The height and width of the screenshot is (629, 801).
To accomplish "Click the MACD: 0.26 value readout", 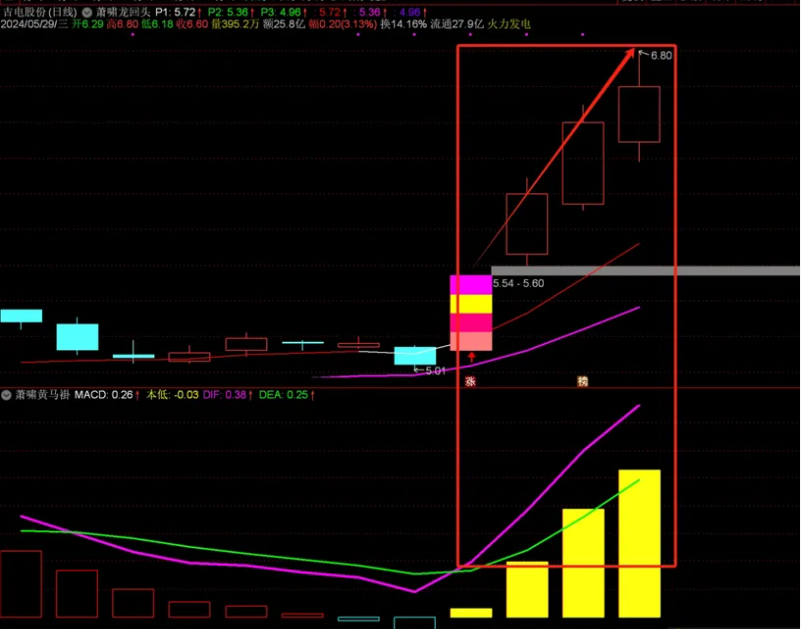I will pos(105,395).
